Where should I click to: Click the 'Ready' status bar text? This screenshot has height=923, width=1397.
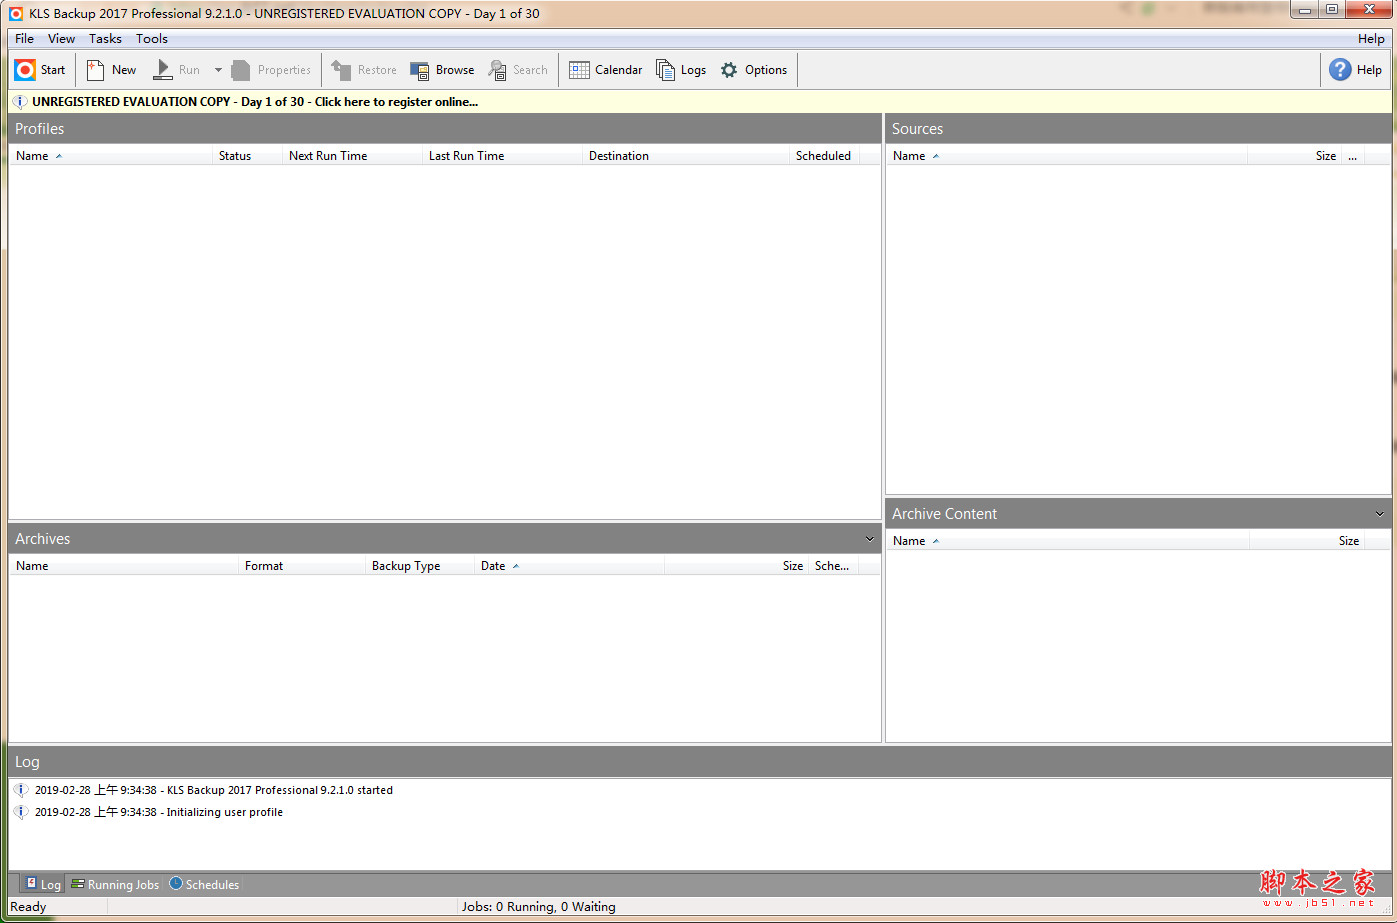click(x=28, y=907)
